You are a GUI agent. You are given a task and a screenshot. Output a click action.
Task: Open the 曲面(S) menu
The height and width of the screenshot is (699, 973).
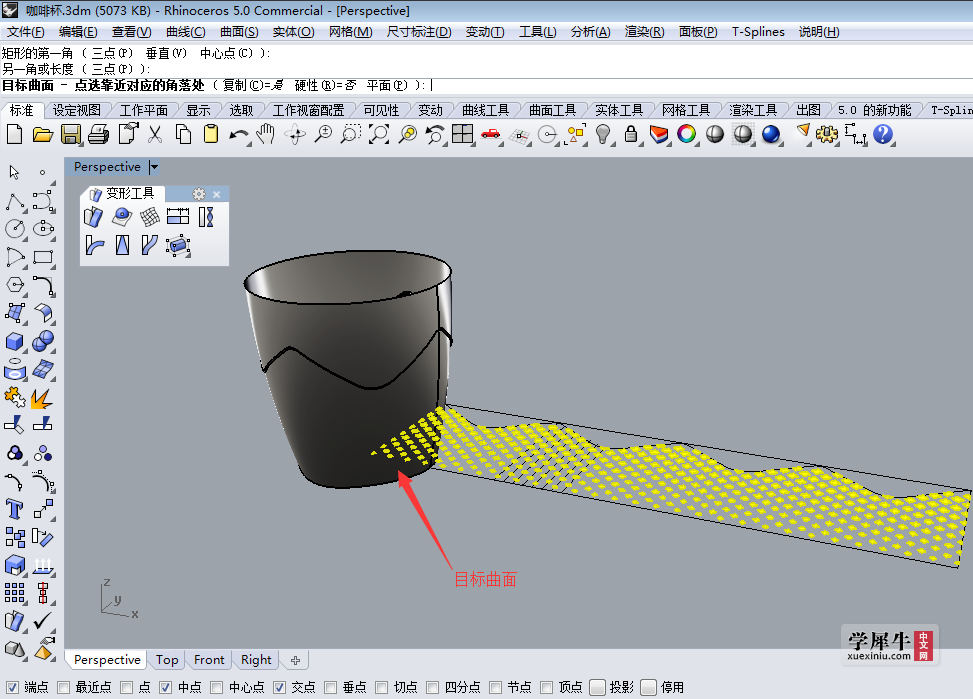(x=239, y=32)
